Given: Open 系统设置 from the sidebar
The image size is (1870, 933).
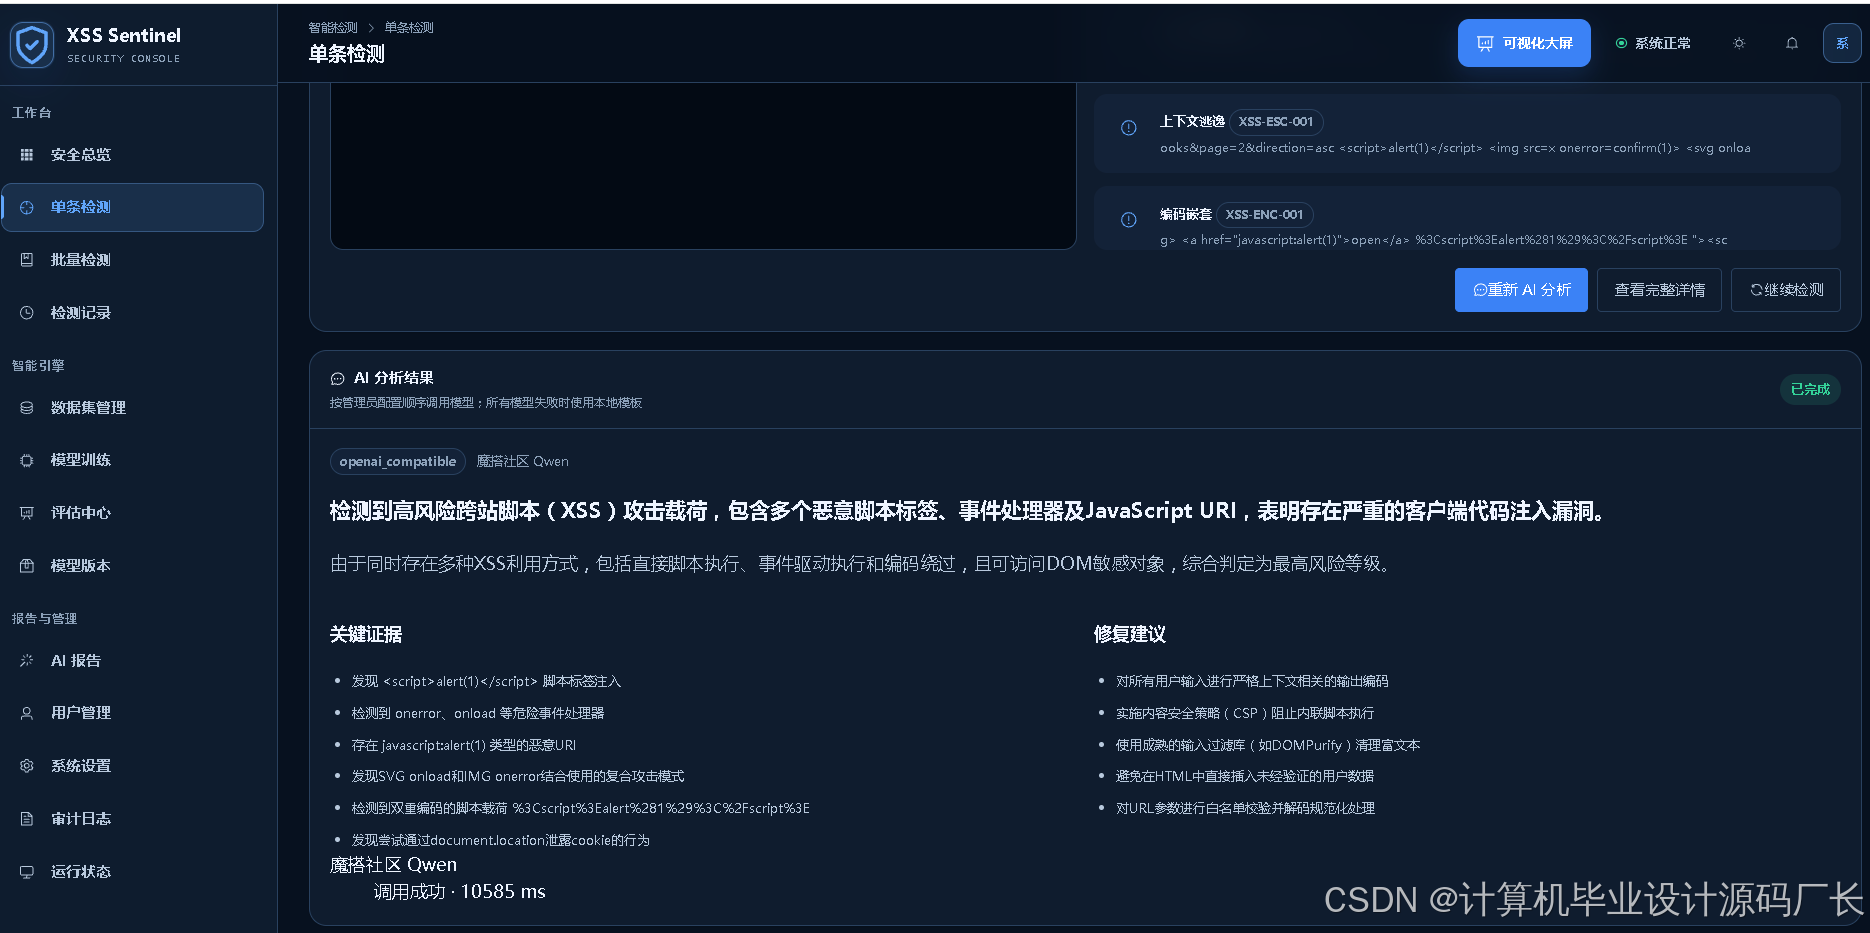Looking at the screenshot, I should tap(133, 766).
